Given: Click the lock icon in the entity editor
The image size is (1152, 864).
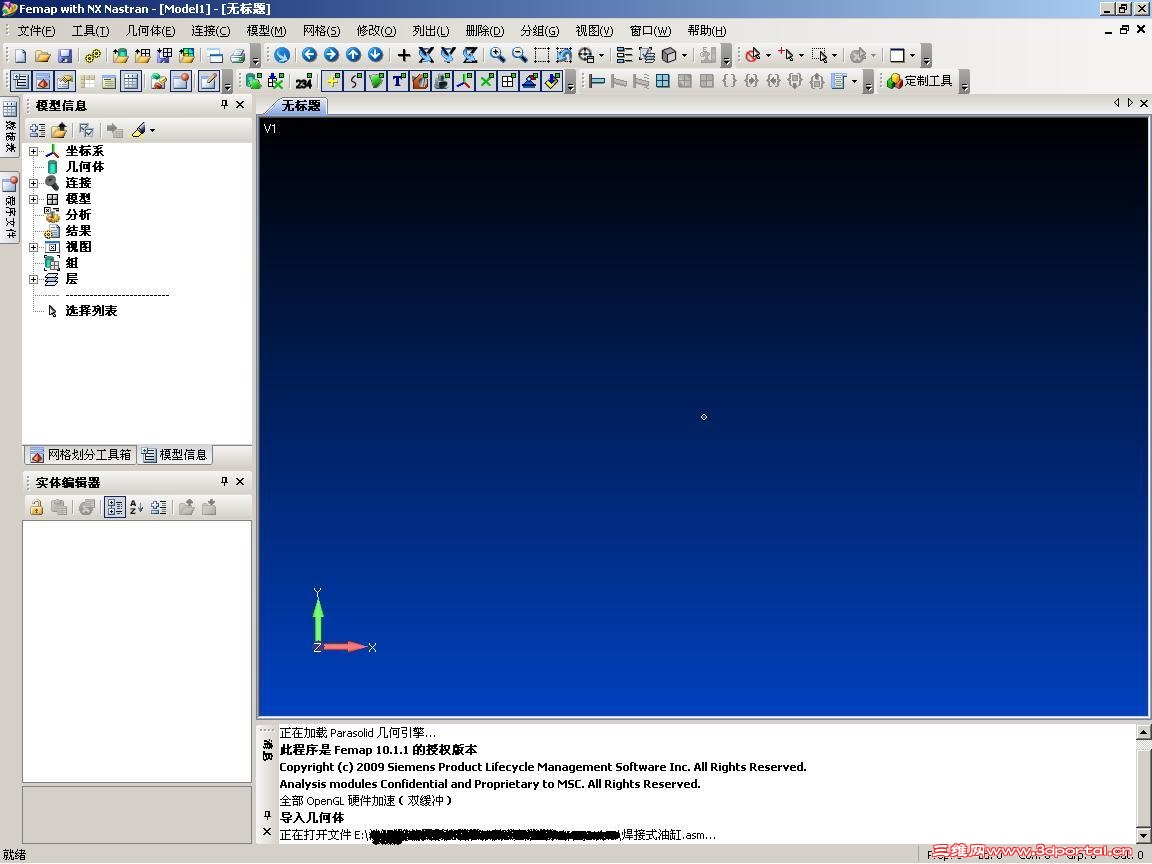Looking at the screenshot, I should click(x=36, y=507).
